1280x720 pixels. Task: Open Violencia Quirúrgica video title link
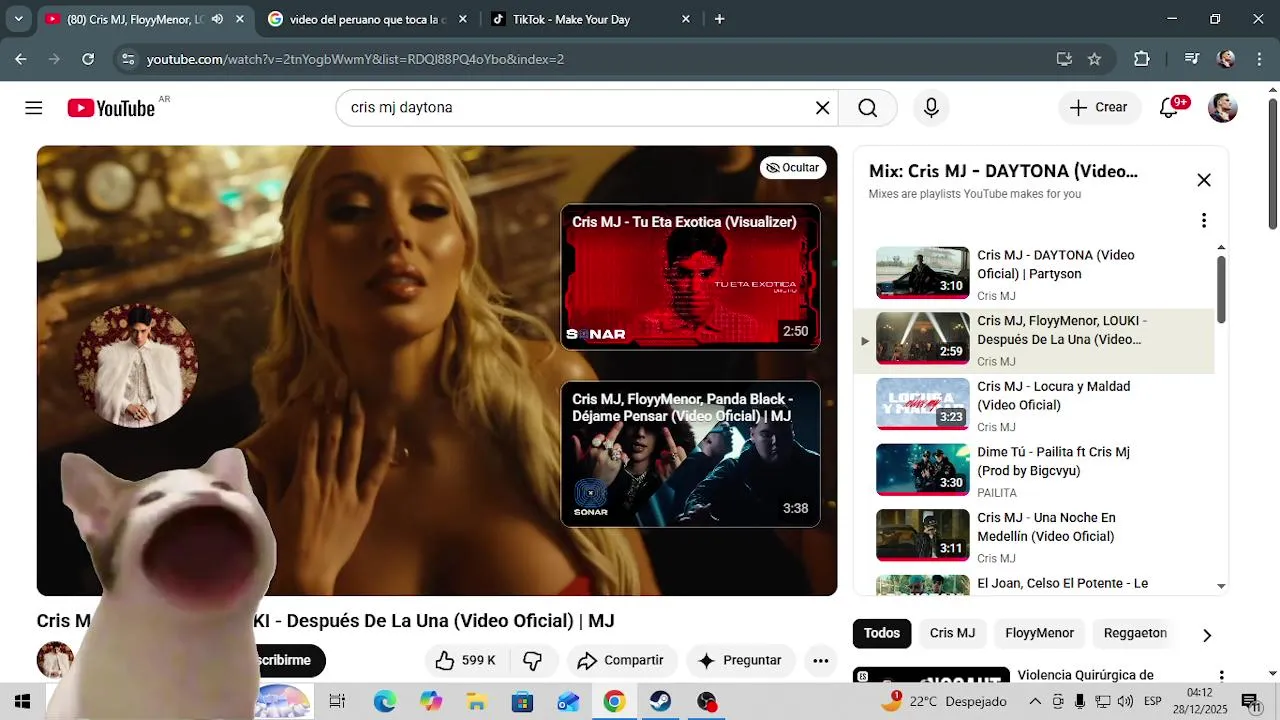pyautogui.click(x=1085, y=675)
